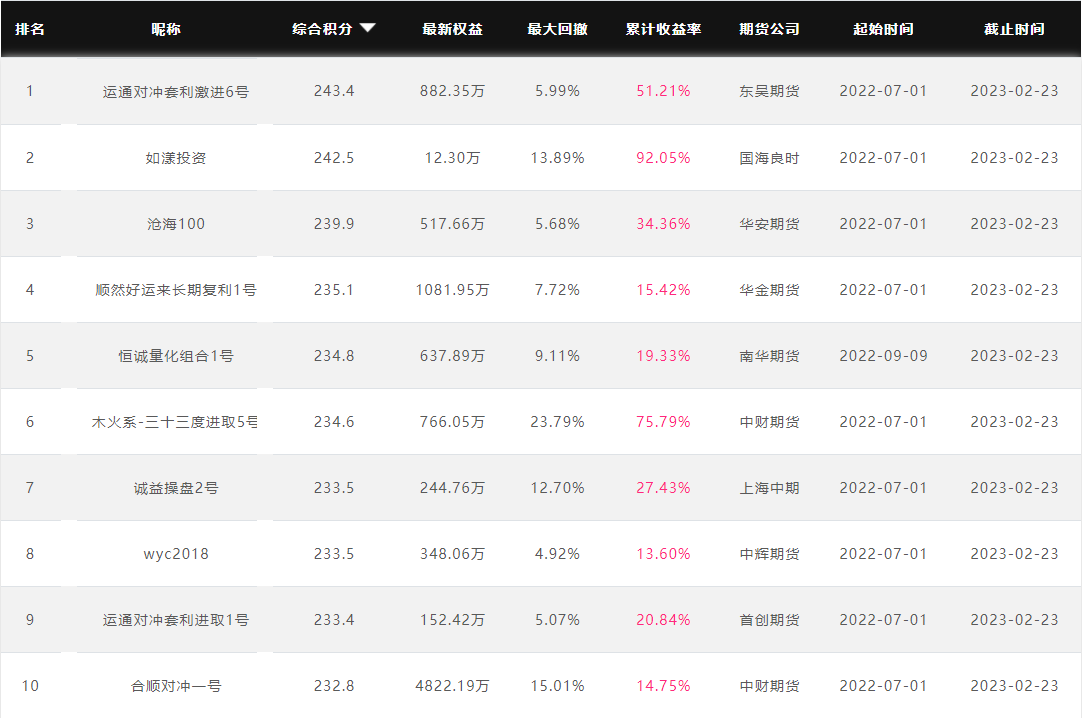Select the score value 243.4
1082x718 pixels.
pos(334,91)
